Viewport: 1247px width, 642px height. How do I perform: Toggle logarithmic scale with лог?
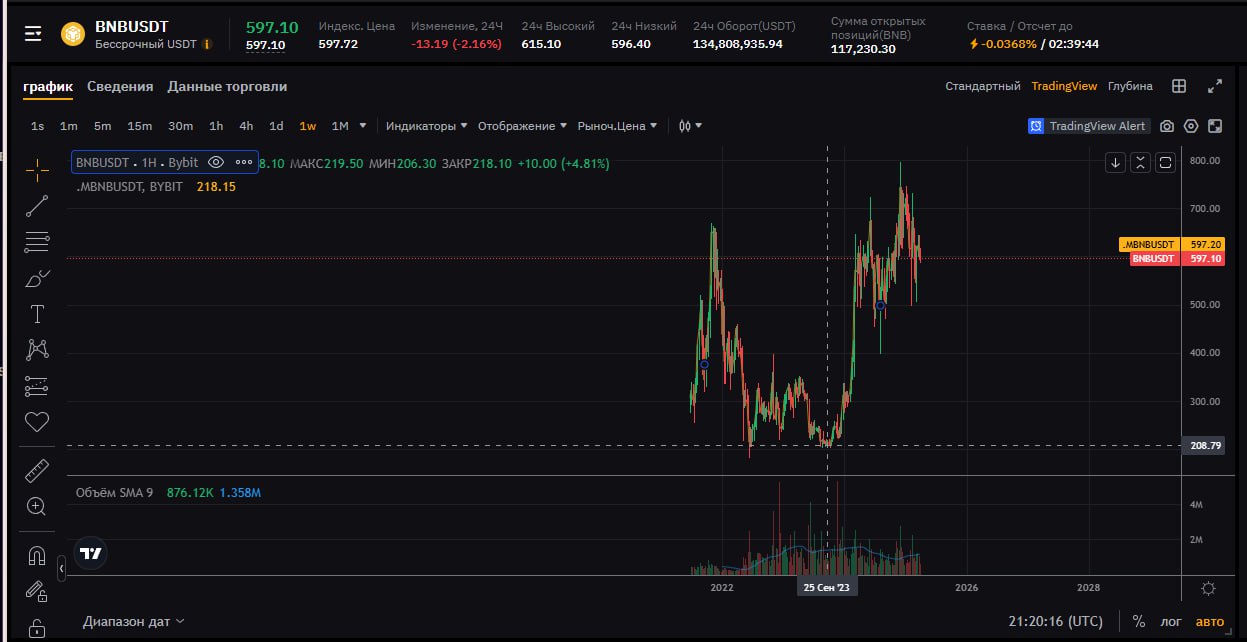(1170, 621)
